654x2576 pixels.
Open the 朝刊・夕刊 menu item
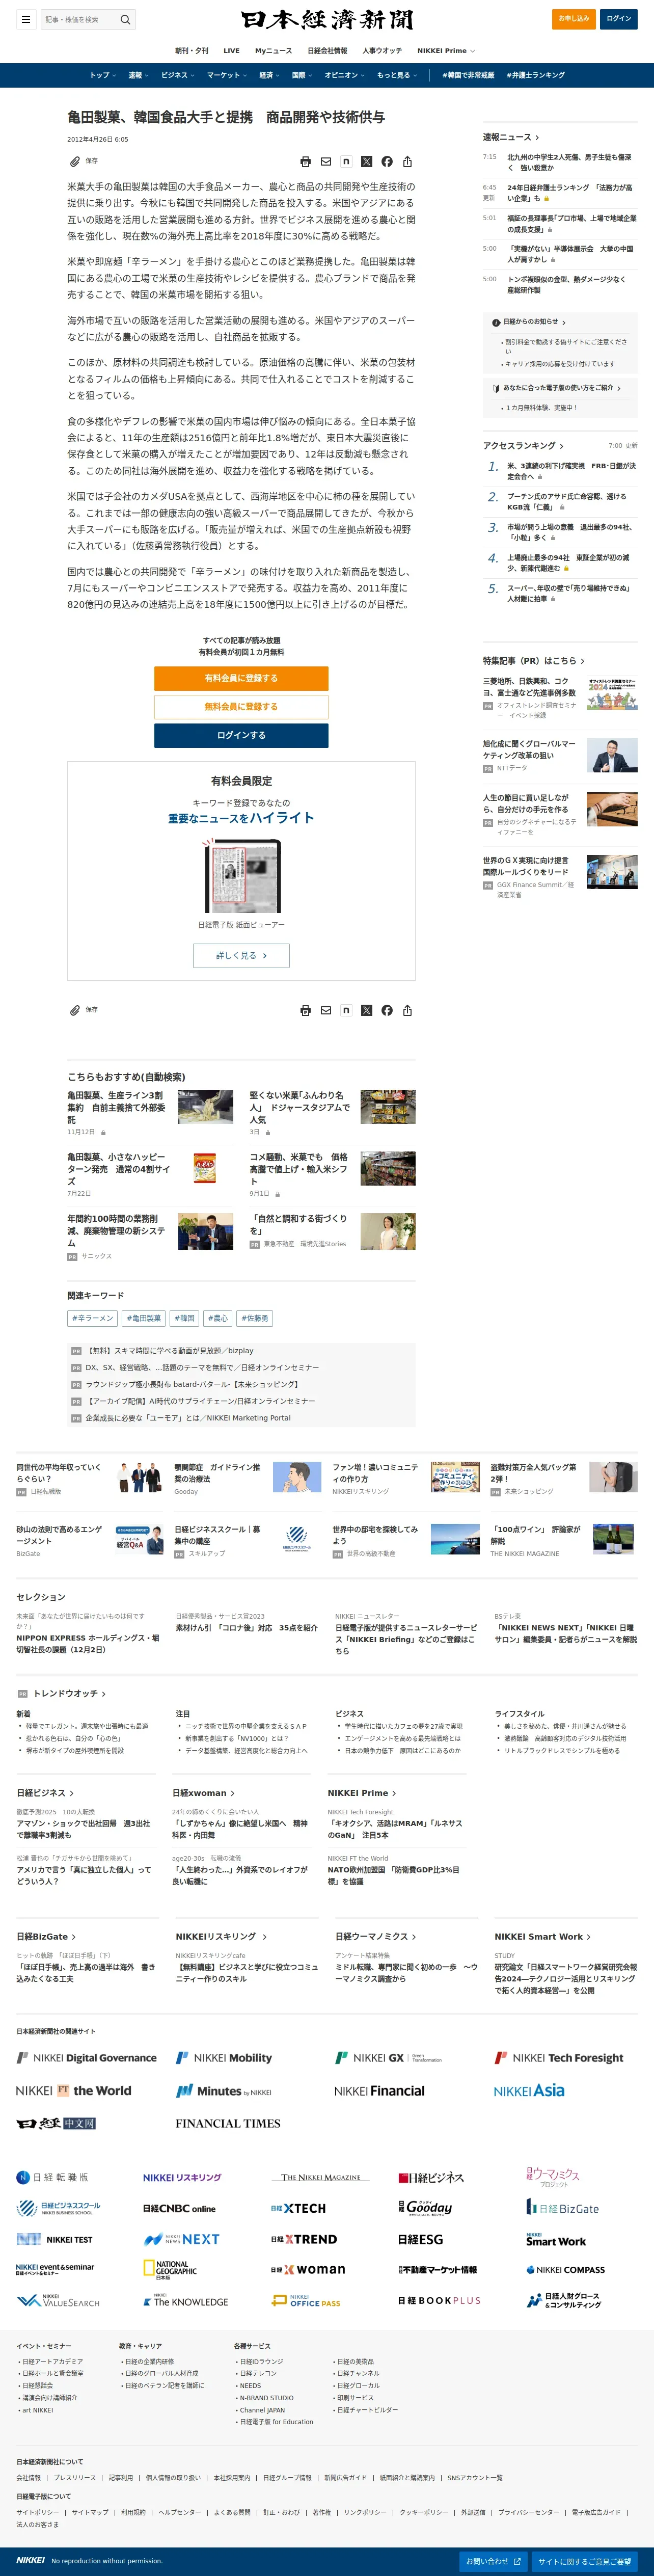point(192,50)
